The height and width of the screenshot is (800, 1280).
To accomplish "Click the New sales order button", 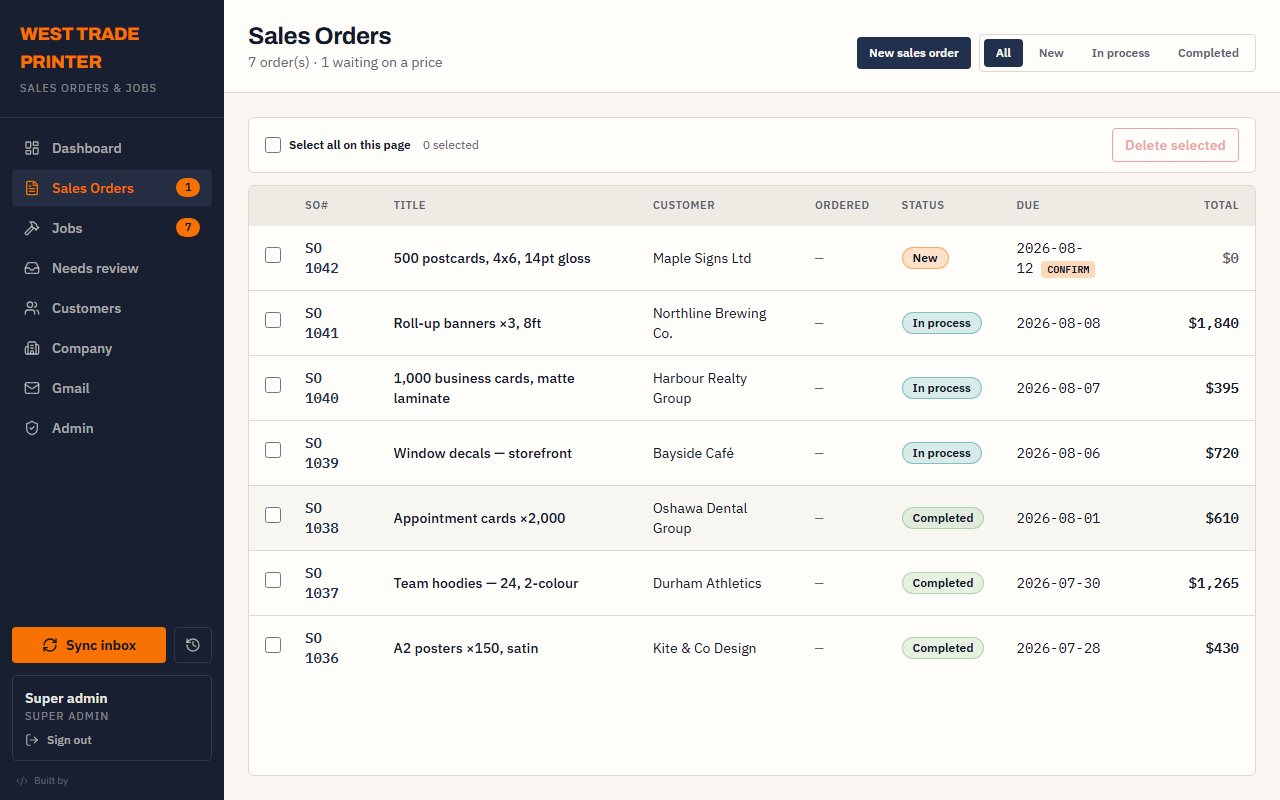I will pos(914,53).
